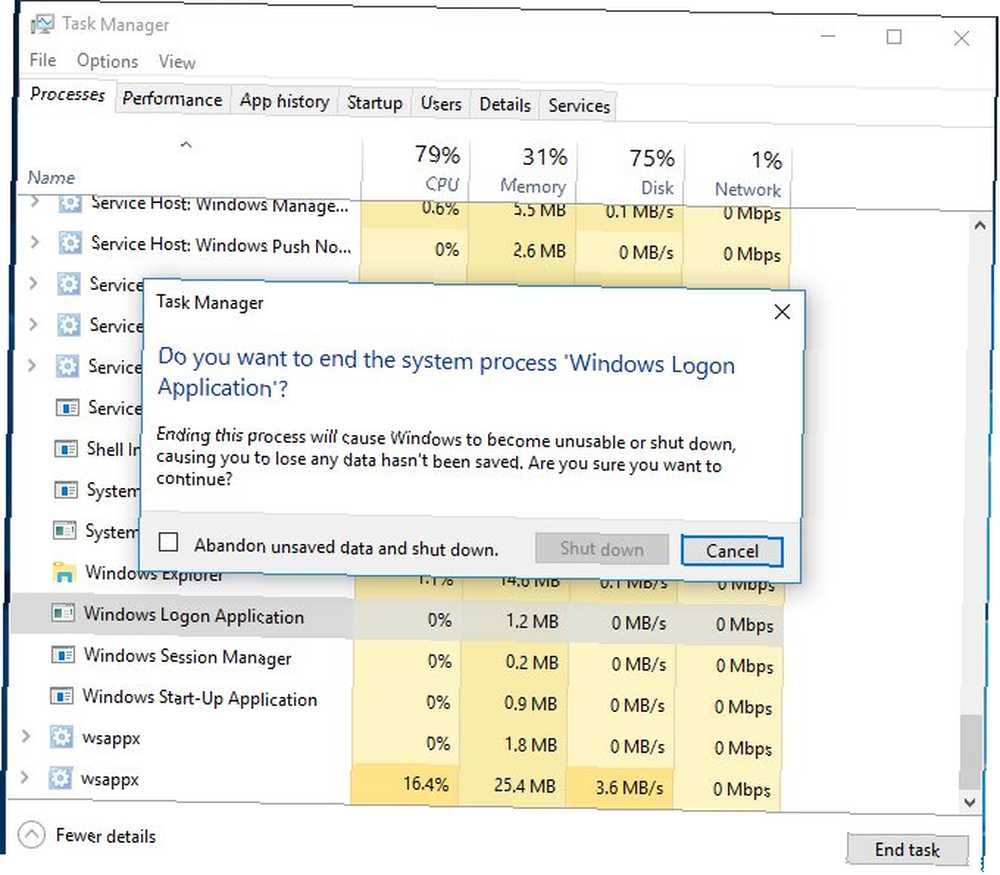The width and height of the screenshot is (1000, 875).
Task: Click the gear icon of first wsappx
Action: pos(61,737)
